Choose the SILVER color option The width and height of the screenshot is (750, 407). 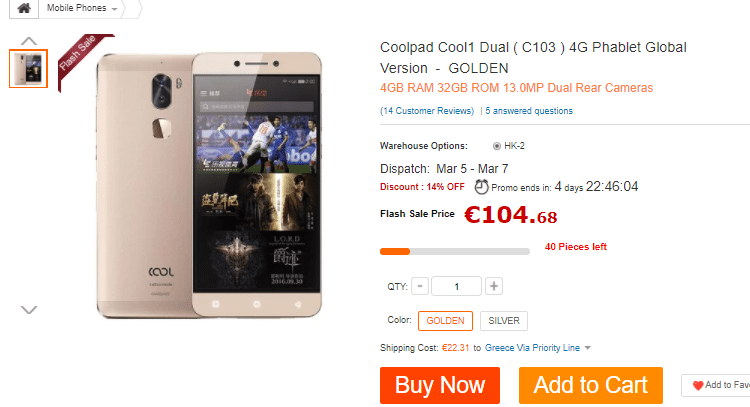click(x=504, y=320)
